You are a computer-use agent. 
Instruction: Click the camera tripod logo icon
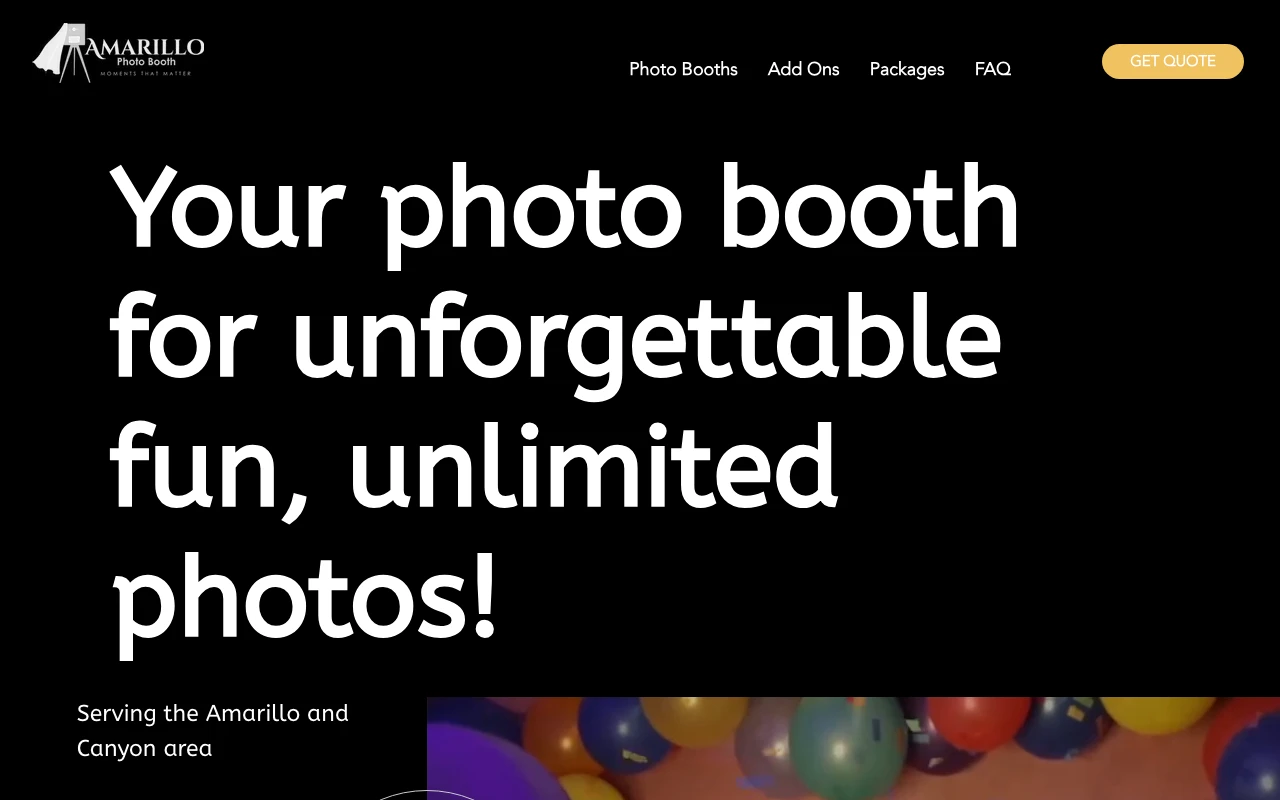click(x=63, y=52)
